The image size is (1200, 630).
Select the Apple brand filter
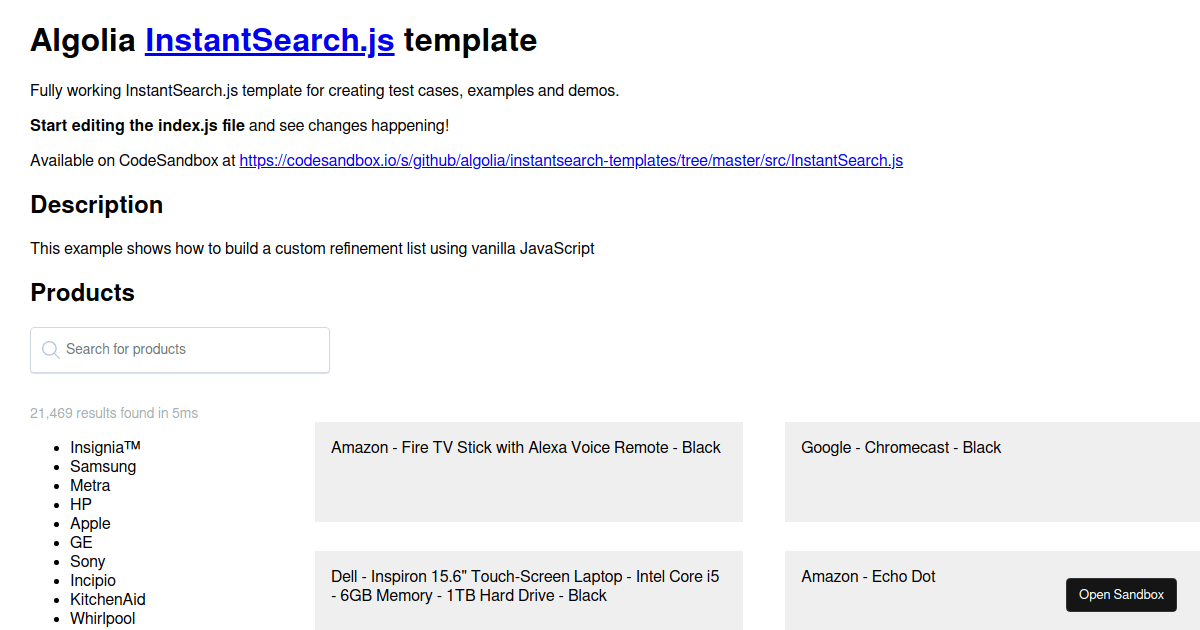click(90, 523)
